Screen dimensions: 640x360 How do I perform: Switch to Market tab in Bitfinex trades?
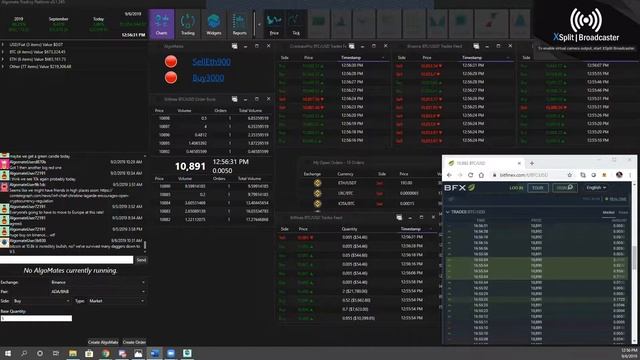[608, 212]
